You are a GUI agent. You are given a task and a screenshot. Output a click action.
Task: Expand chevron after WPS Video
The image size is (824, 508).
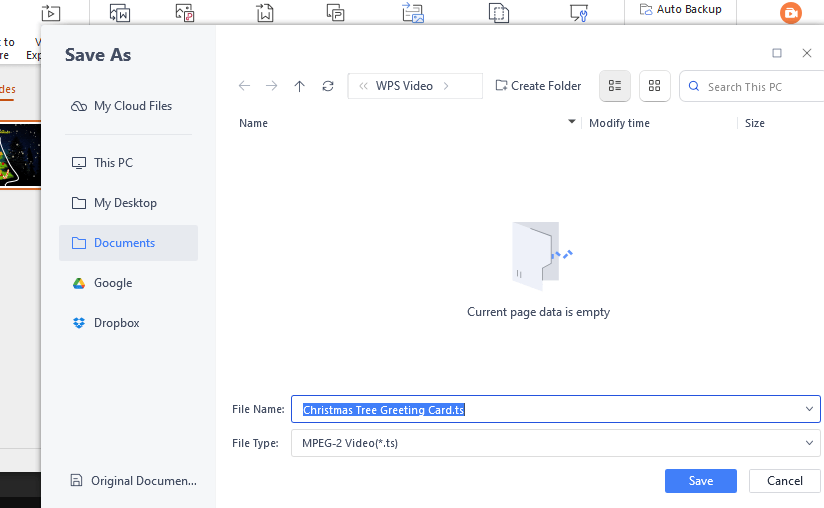point(446,86)
